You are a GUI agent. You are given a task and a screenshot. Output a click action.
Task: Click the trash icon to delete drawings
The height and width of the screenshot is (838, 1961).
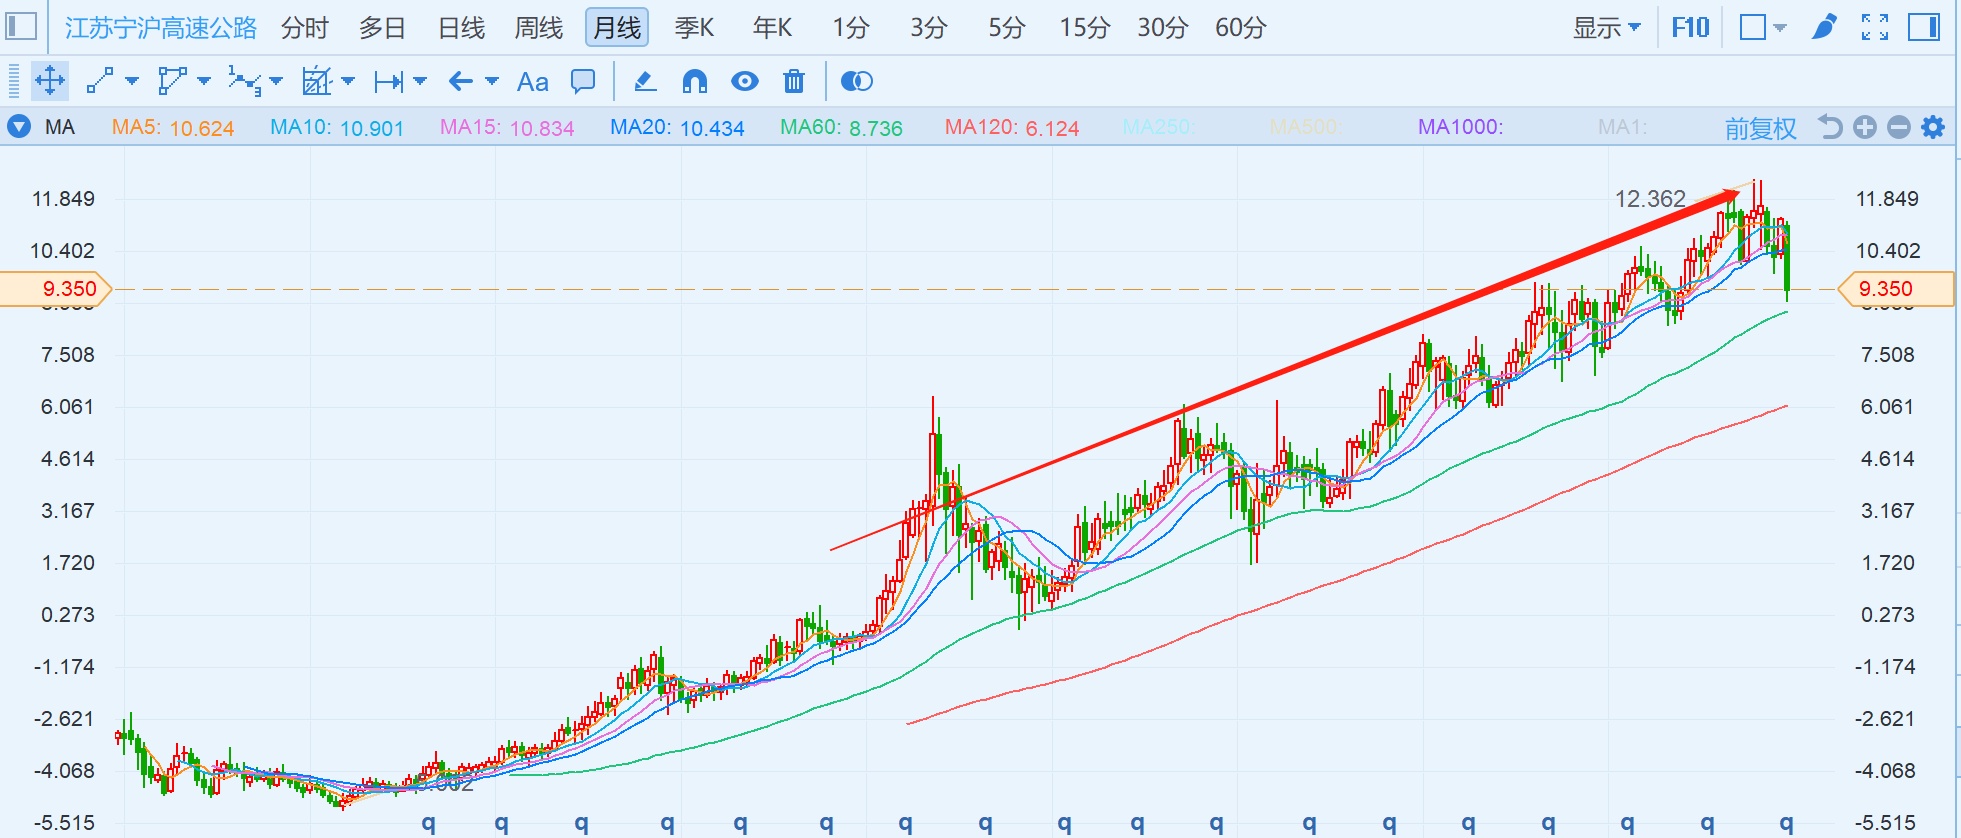[794, 81]
